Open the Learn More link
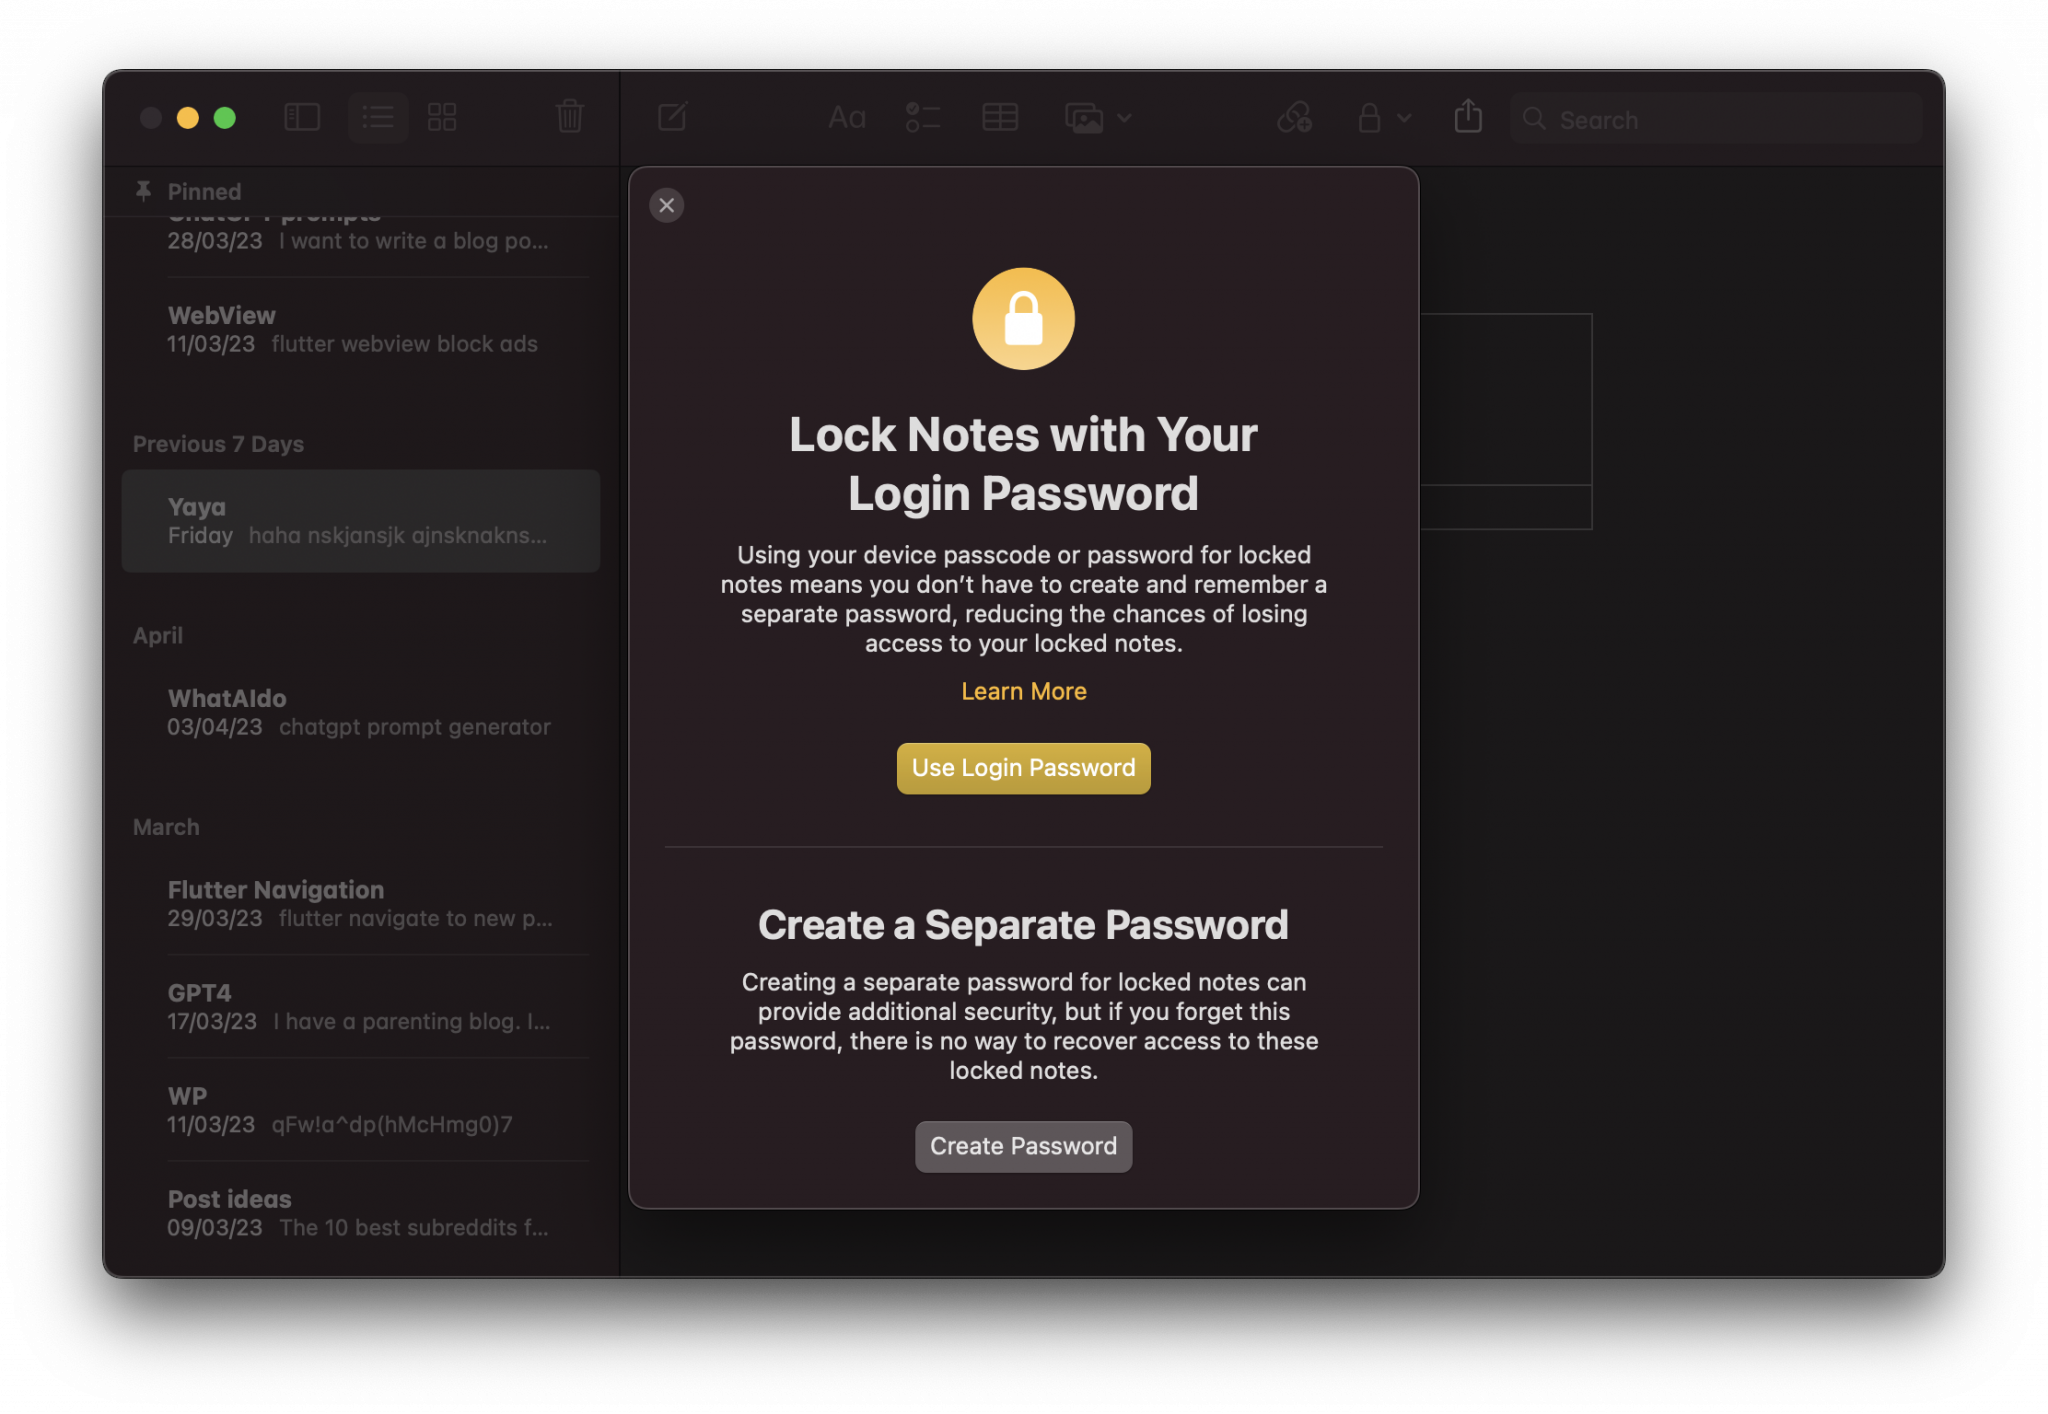The width and height of the screenshot is (2048, 1414). 1023,691
